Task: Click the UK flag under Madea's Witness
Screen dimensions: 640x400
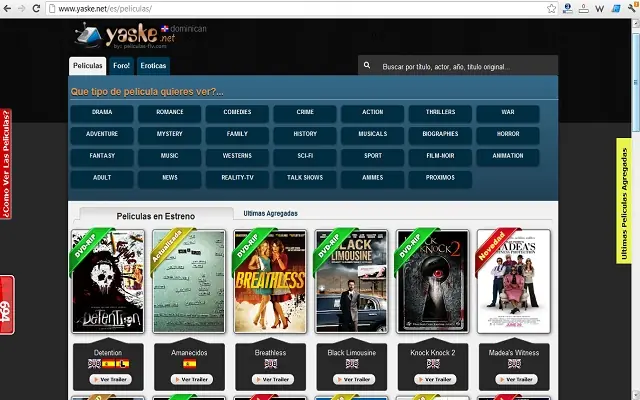Action: (514, 363)
